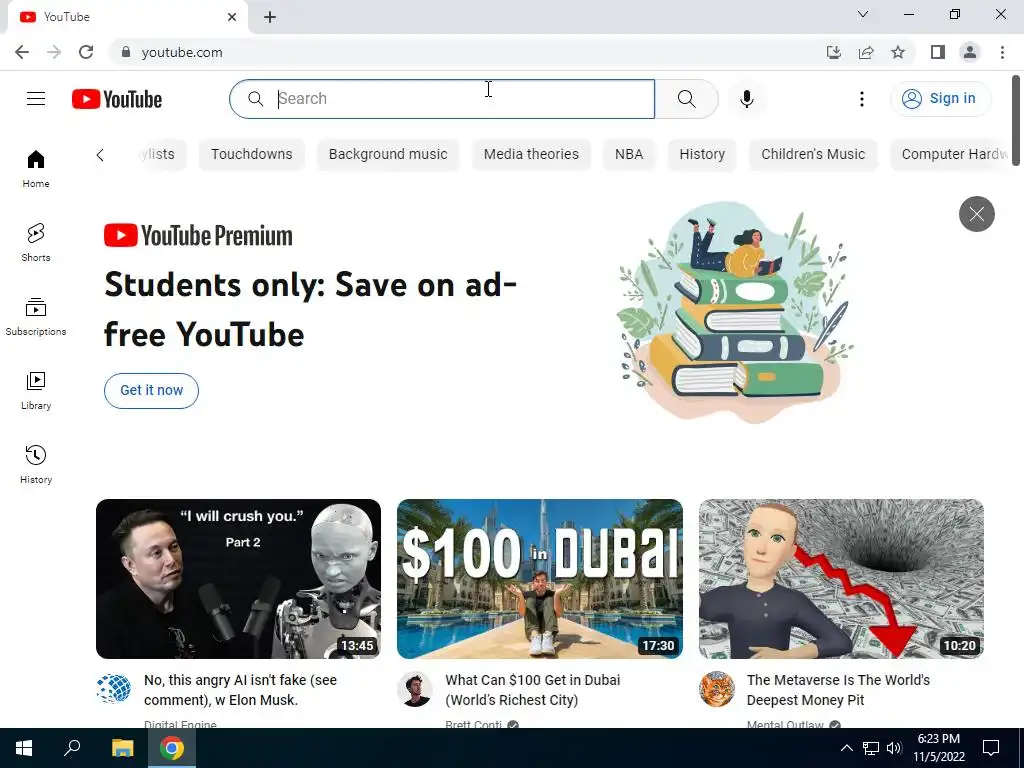The image size is (1024, 768).
Task: Click browser forward arrow
Action: 54,52
